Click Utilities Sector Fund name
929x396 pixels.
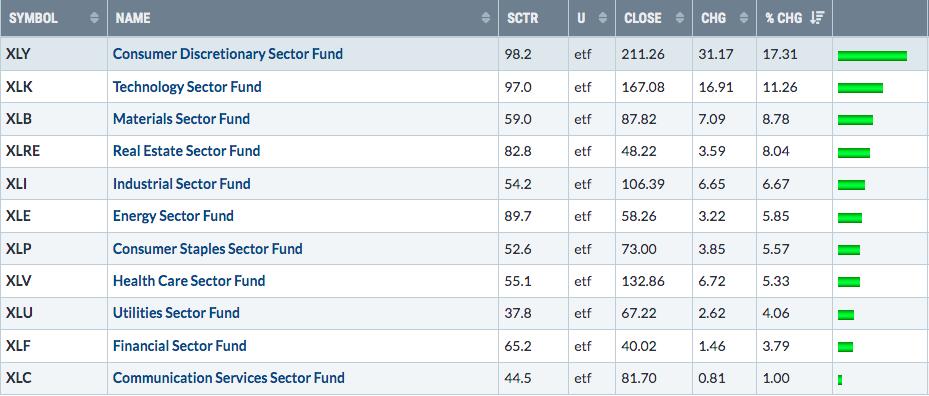176,313
